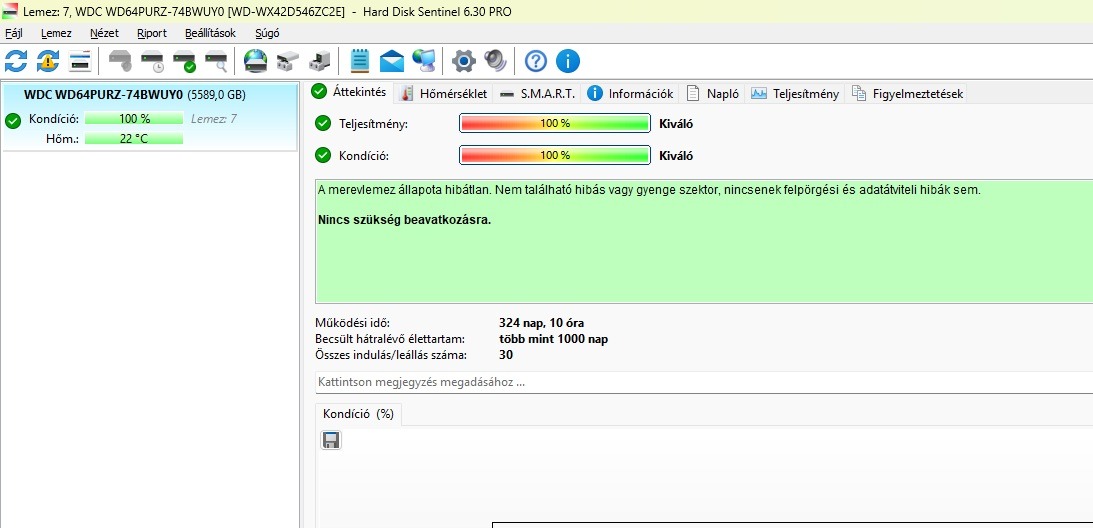Click the speaker sound toolbar icon

click(496, 61)
